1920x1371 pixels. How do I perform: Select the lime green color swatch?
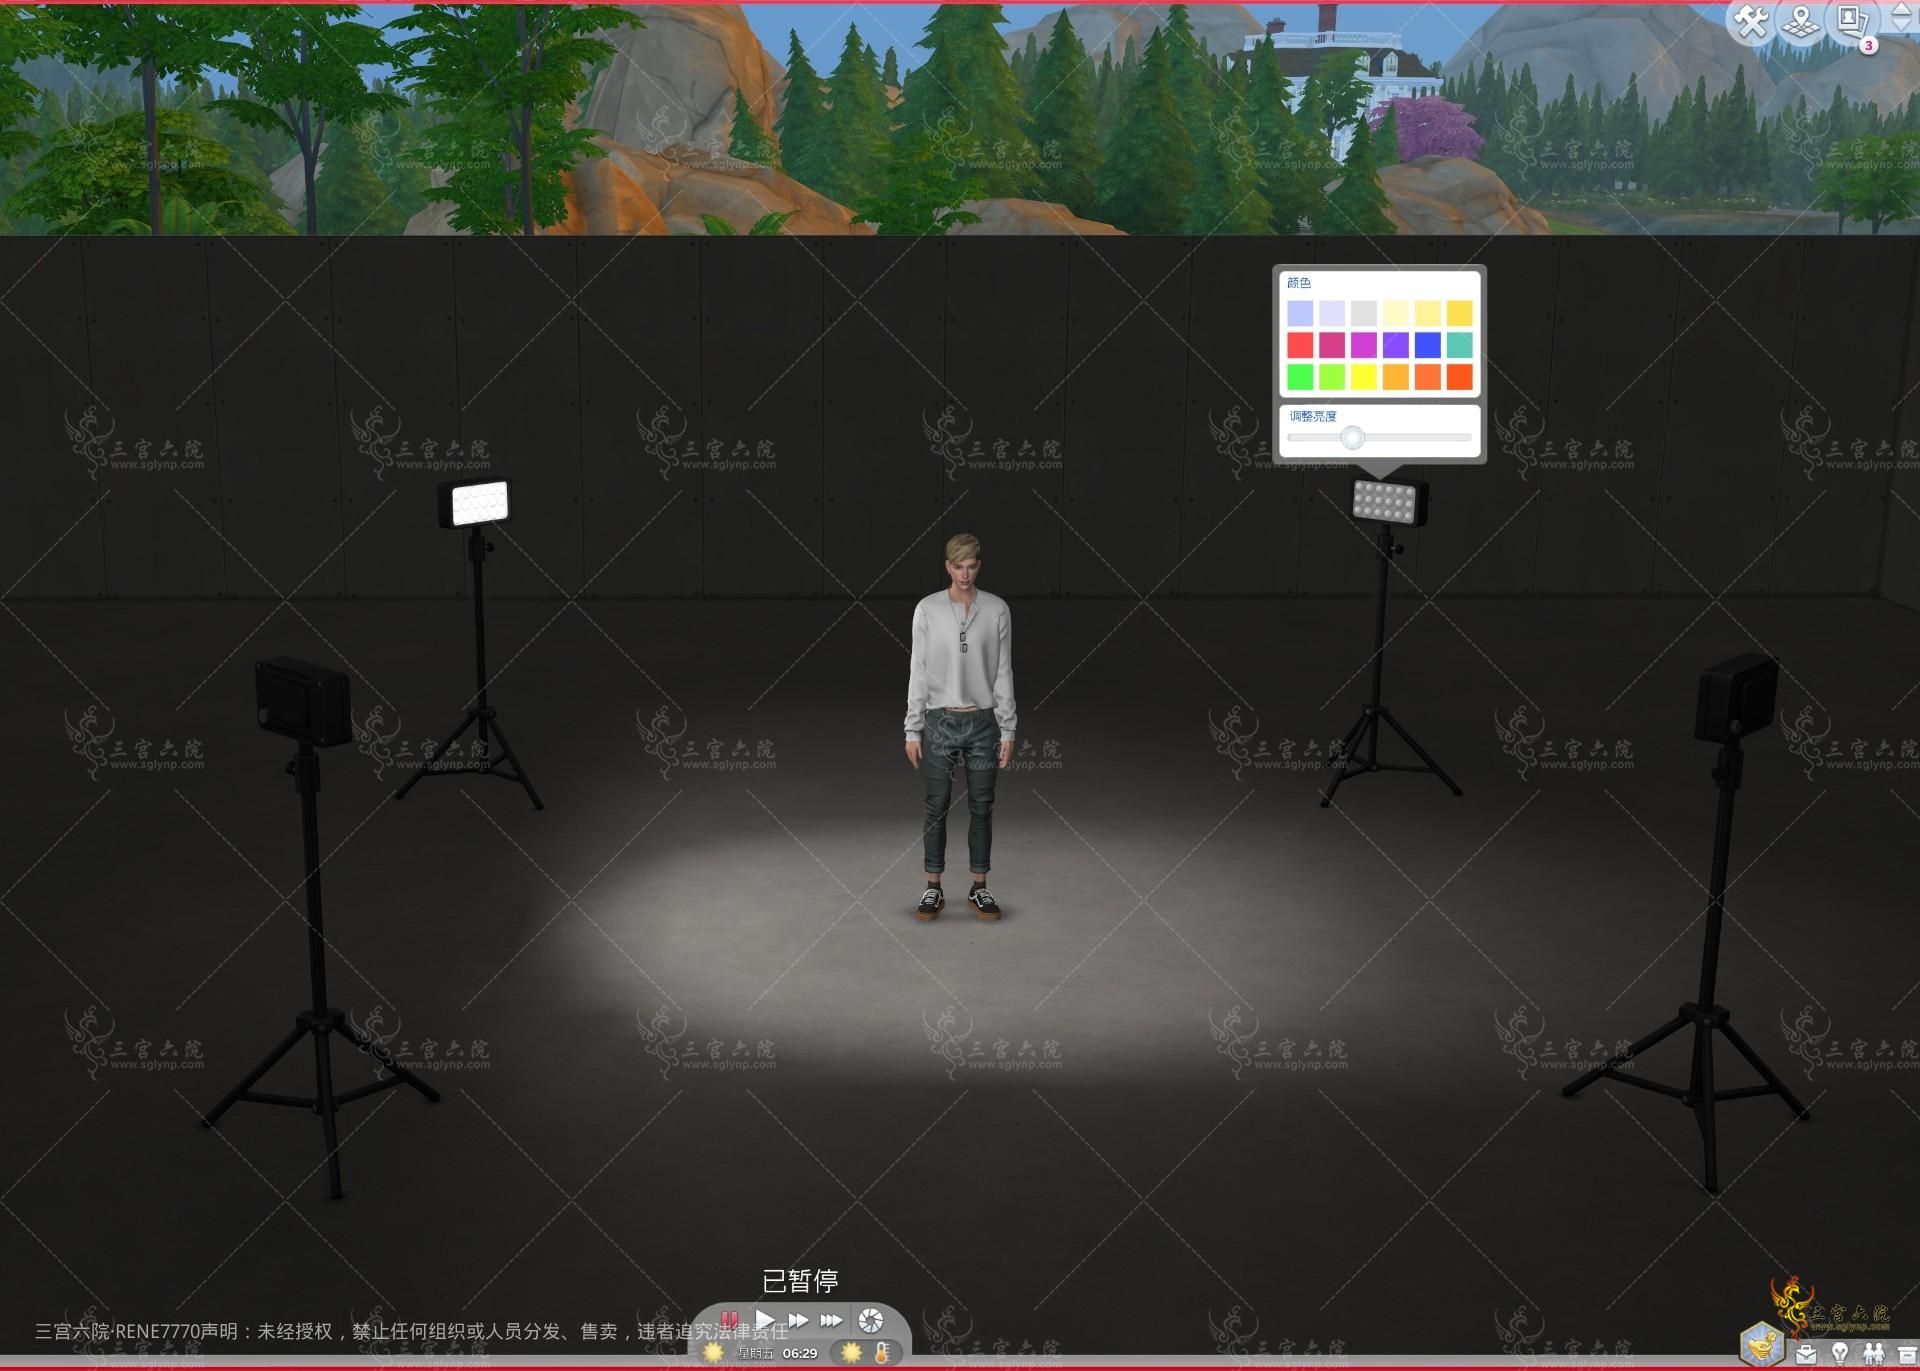click(1332, 377)
